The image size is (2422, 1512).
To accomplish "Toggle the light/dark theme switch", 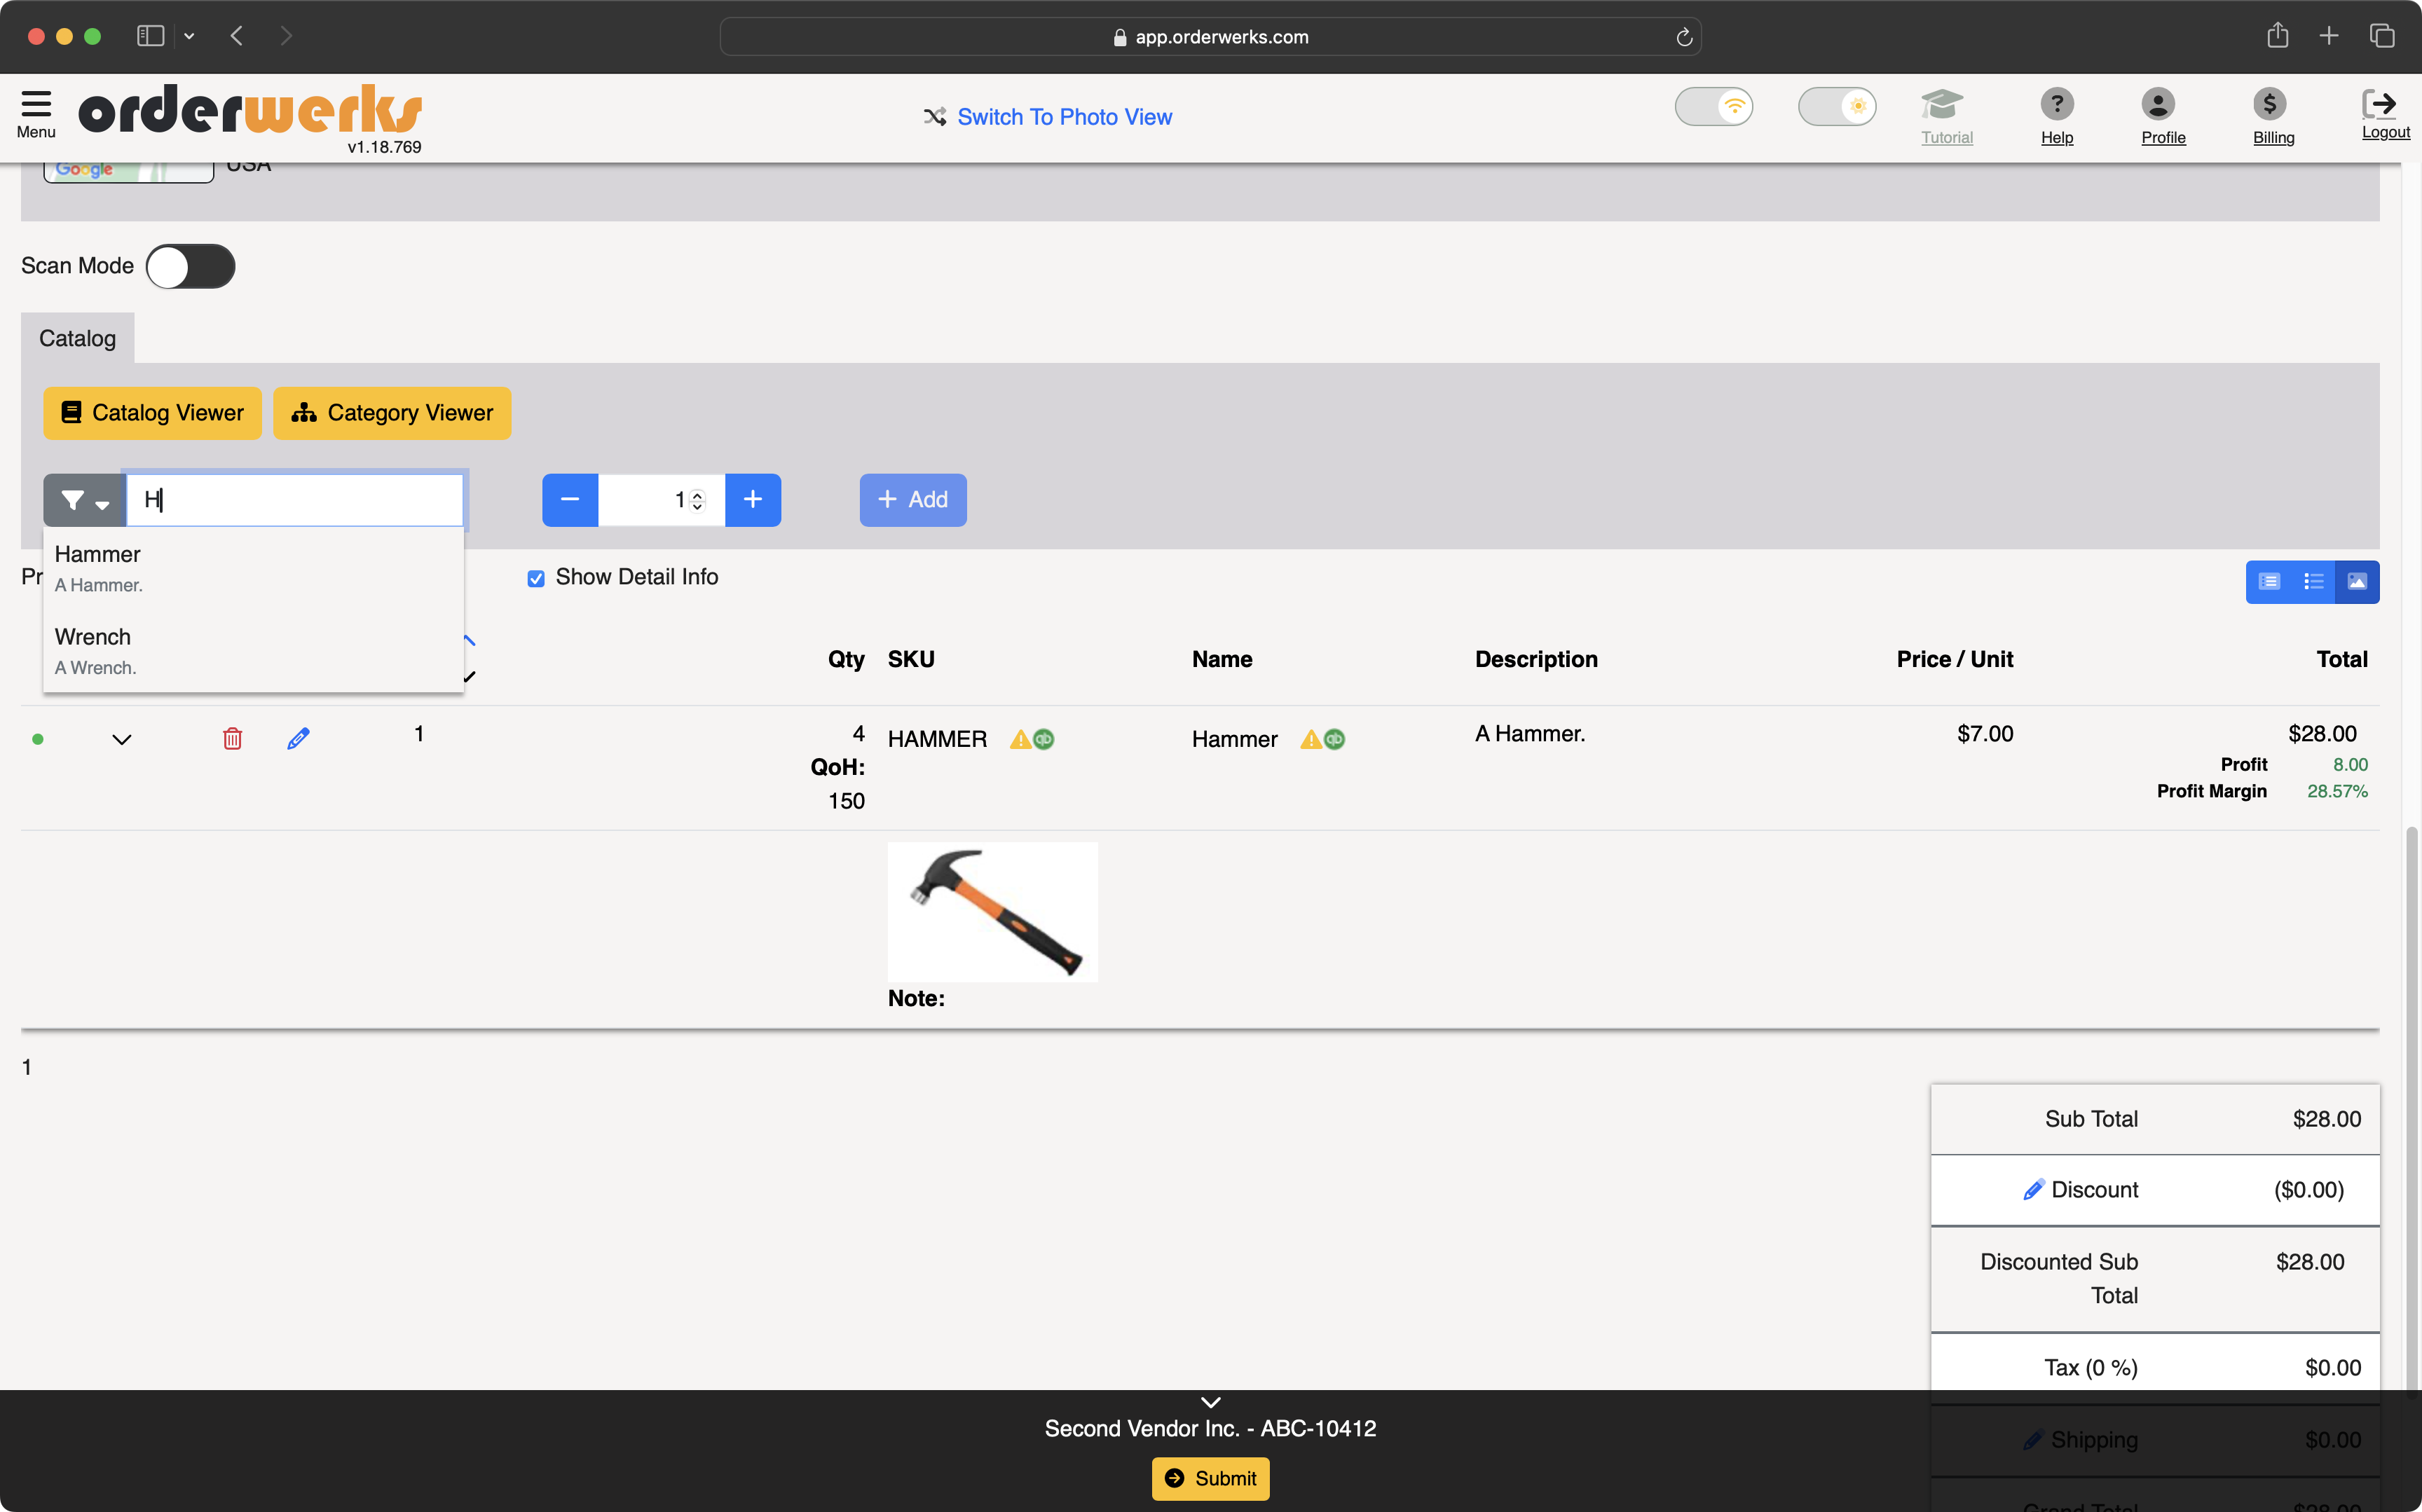I will coord(1836,106).
